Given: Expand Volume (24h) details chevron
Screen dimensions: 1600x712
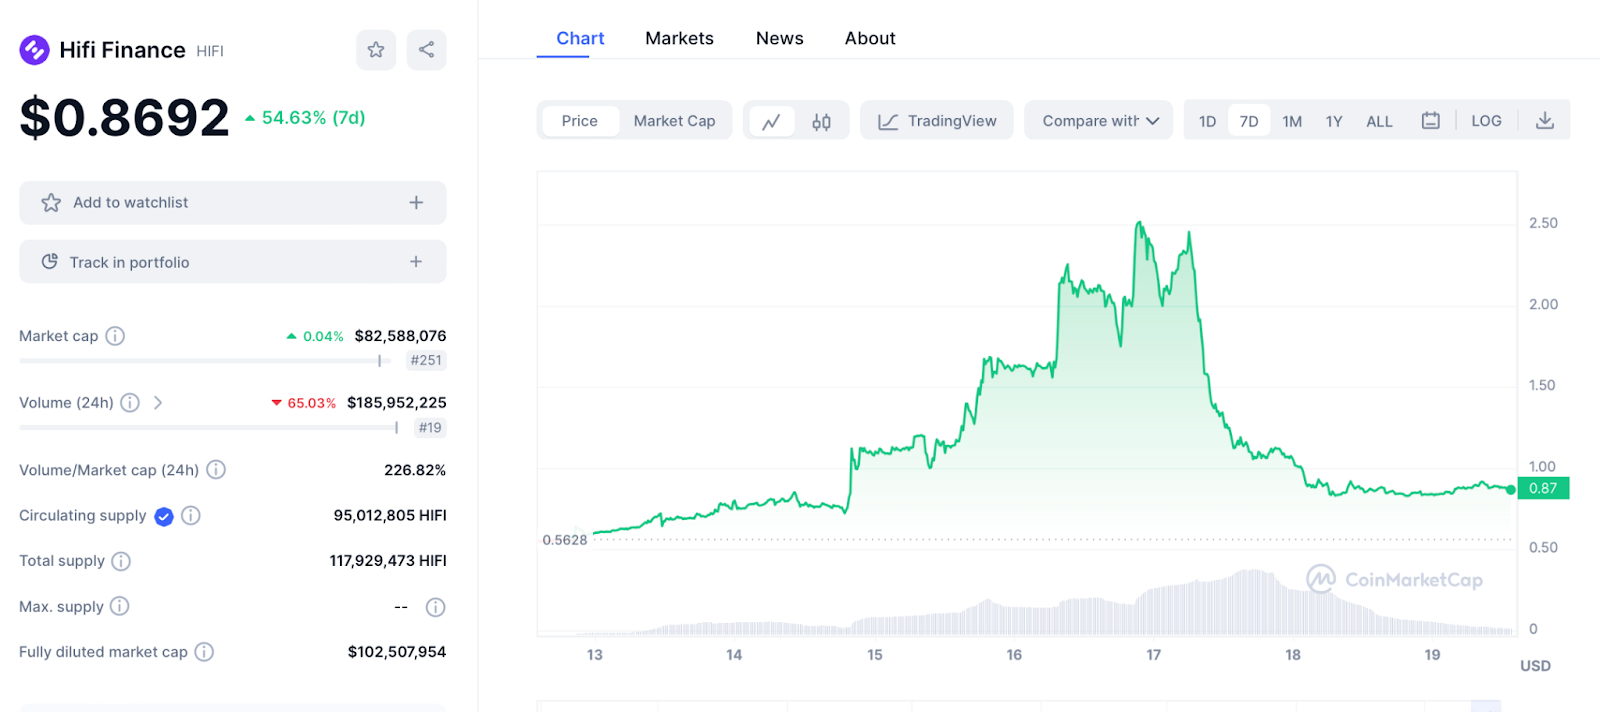Looking at the screenshot, I should point(158,403).
